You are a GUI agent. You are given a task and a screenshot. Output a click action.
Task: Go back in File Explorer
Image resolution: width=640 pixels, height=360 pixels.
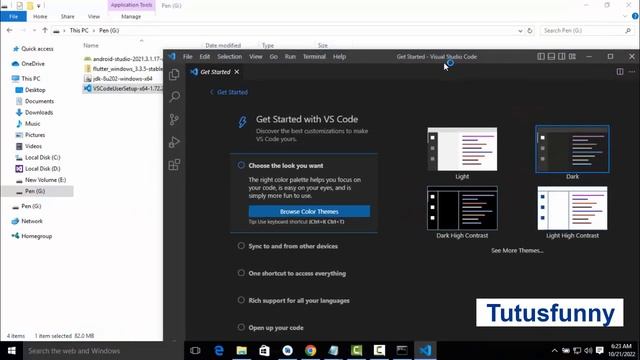9,31
